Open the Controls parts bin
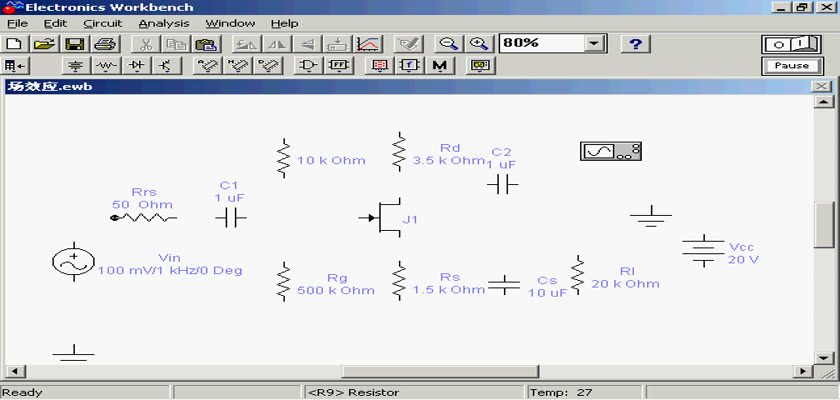 (409, 66)
